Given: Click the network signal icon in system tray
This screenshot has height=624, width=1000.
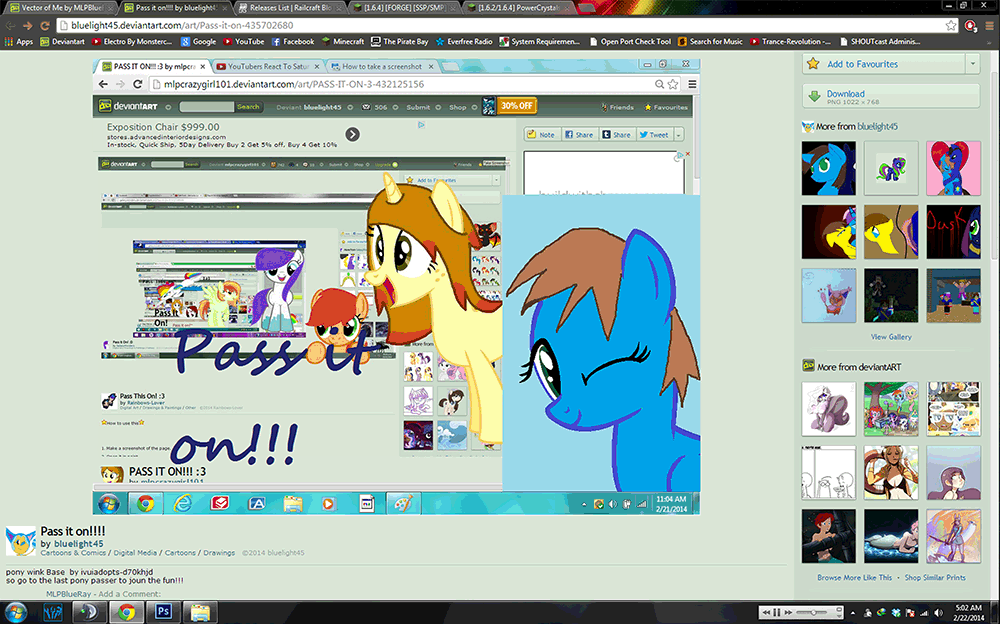Looking at the screenshot, I should (924, 613).
